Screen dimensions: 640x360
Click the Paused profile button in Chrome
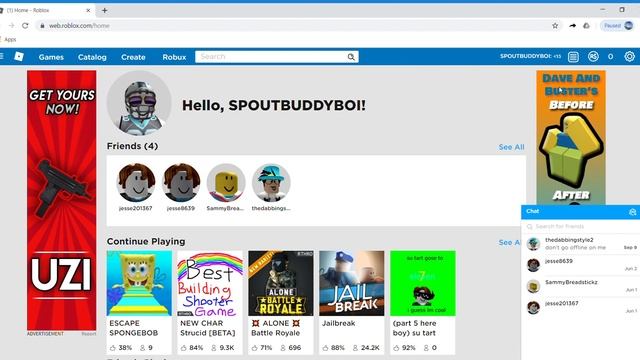(x=618, y=25)
